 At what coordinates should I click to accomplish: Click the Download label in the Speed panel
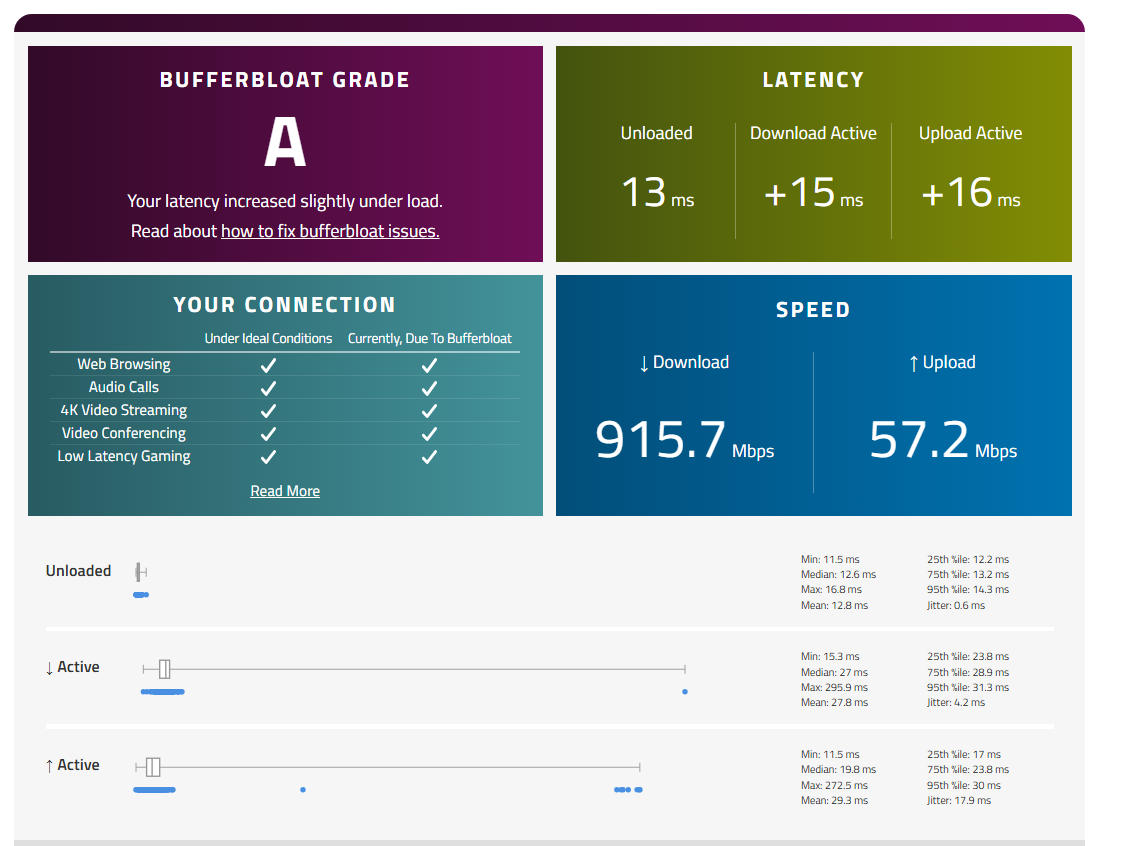pos(685,363)
